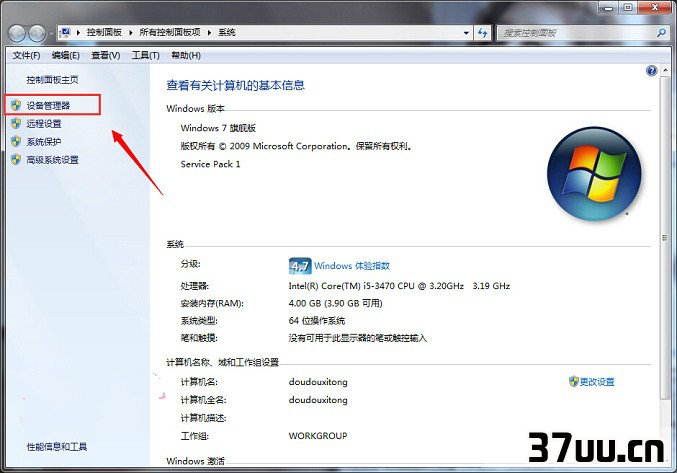The height and width of the screenshot is (473, 677).
Task: Click the scrollbar up arrow
Action: [665, 70]
